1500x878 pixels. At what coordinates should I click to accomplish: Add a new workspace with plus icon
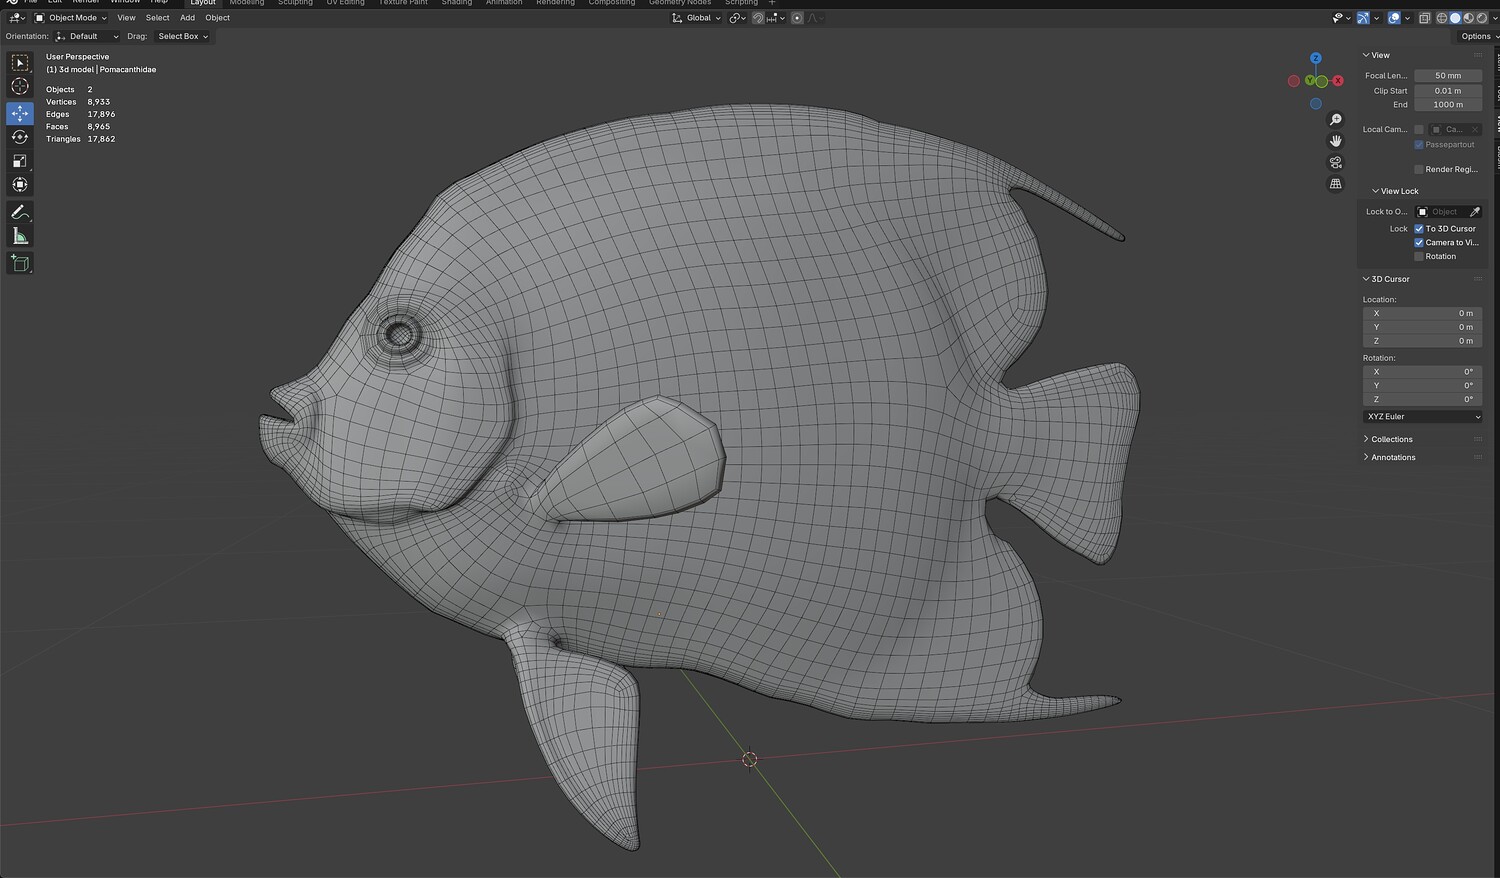coord(771,3)
